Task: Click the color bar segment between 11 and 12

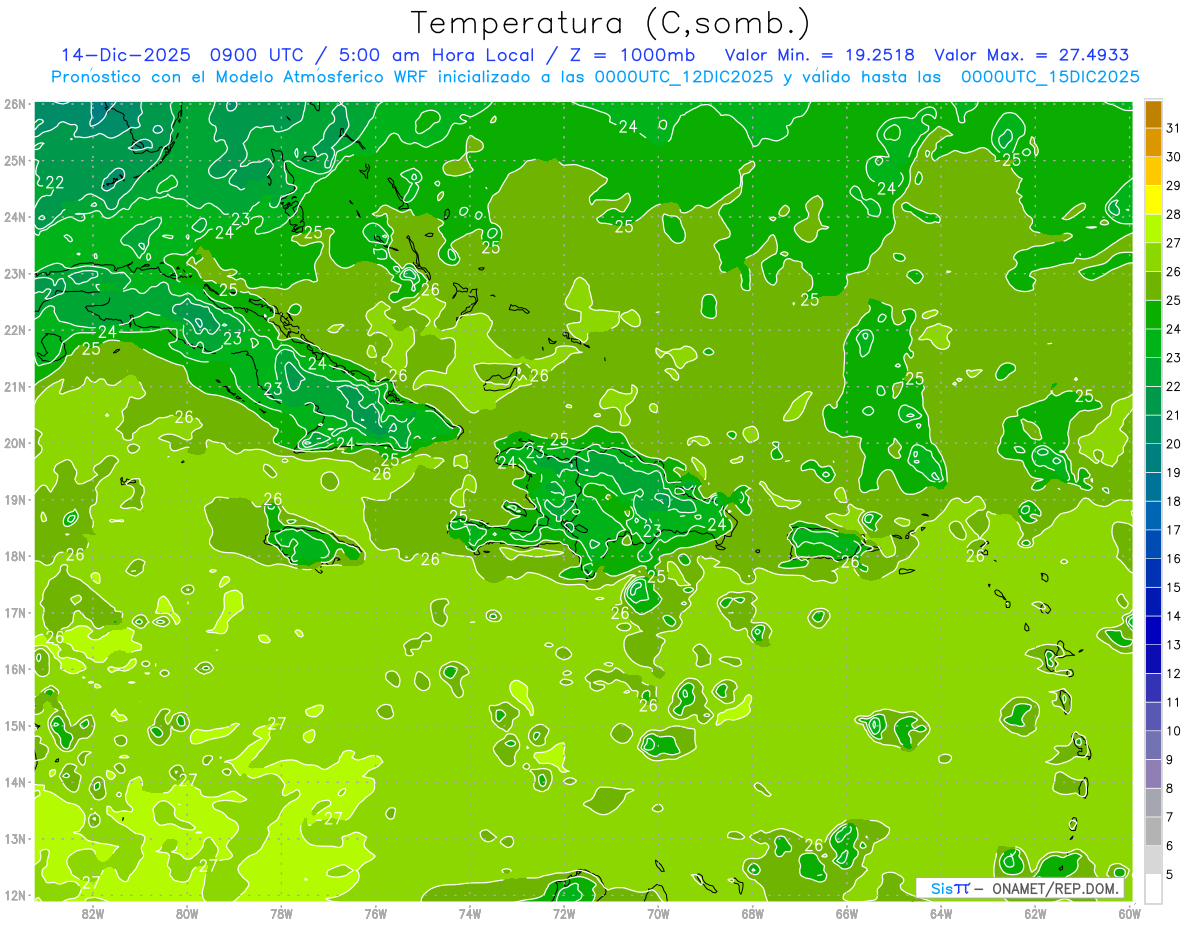Action: 1153,689
